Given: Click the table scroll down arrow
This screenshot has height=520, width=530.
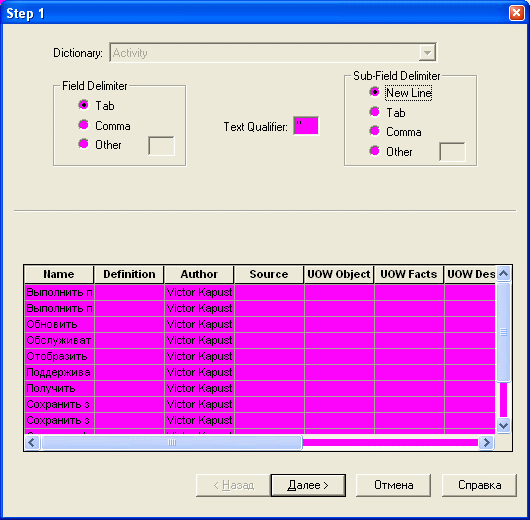Looking at the screenshot, I should pyautogui.click(x=504, y=425).
